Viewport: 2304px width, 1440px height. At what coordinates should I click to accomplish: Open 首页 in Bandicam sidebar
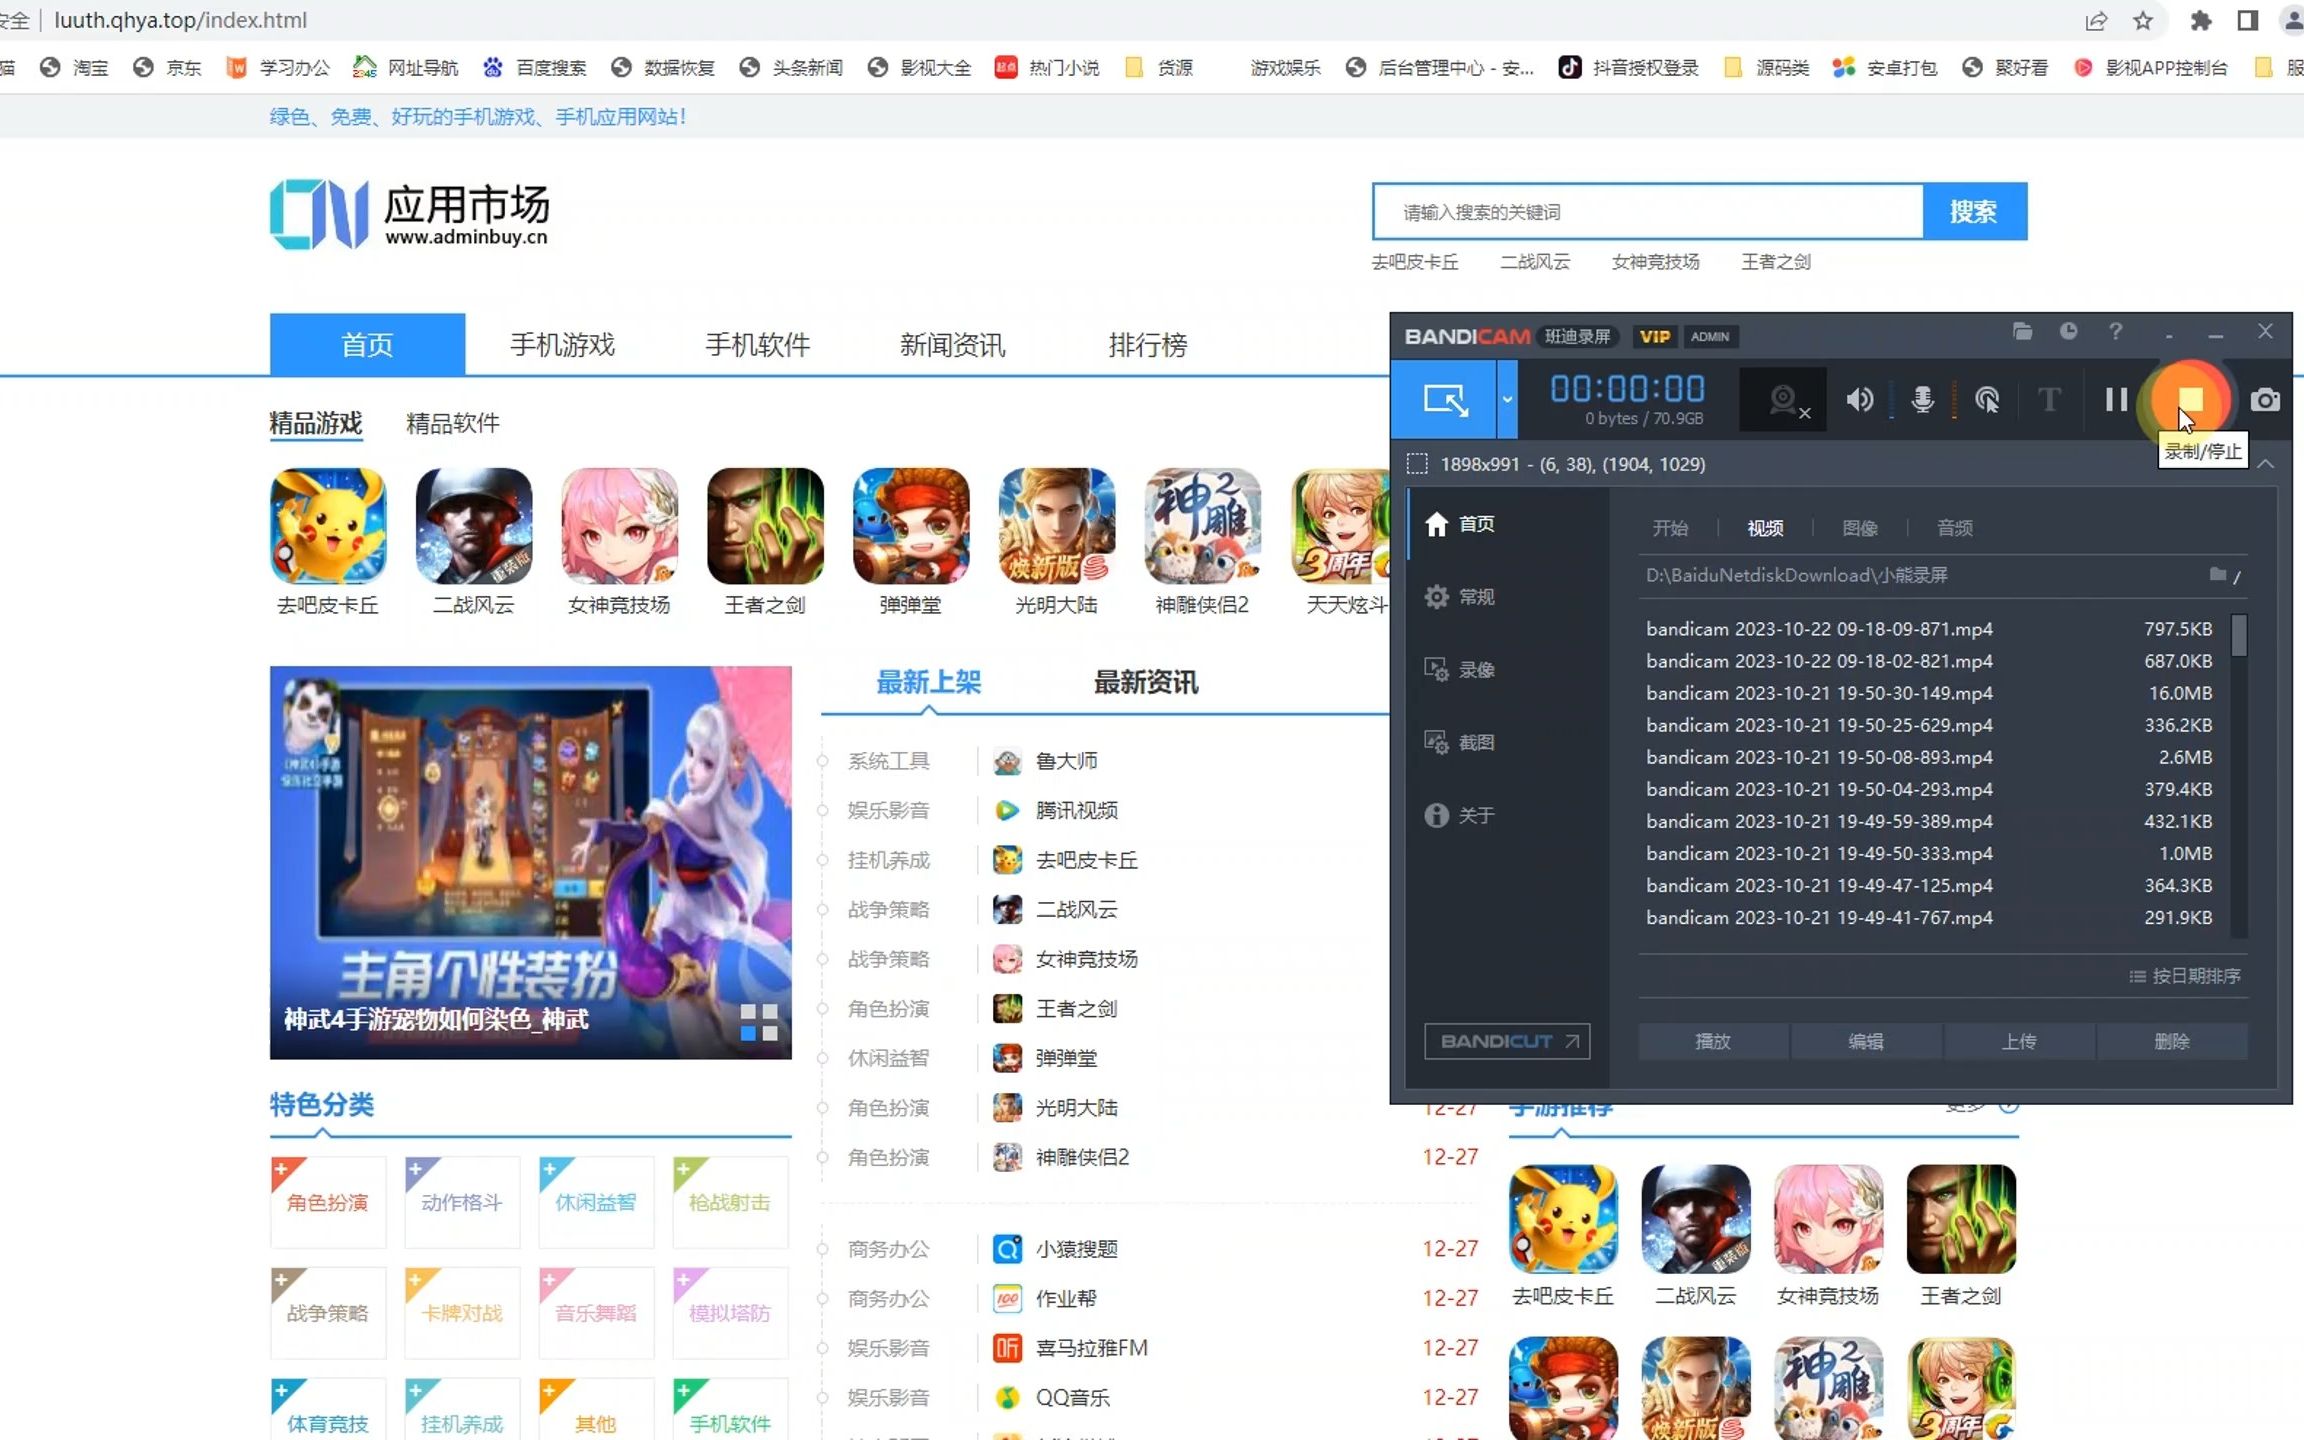coord(1460,524)
